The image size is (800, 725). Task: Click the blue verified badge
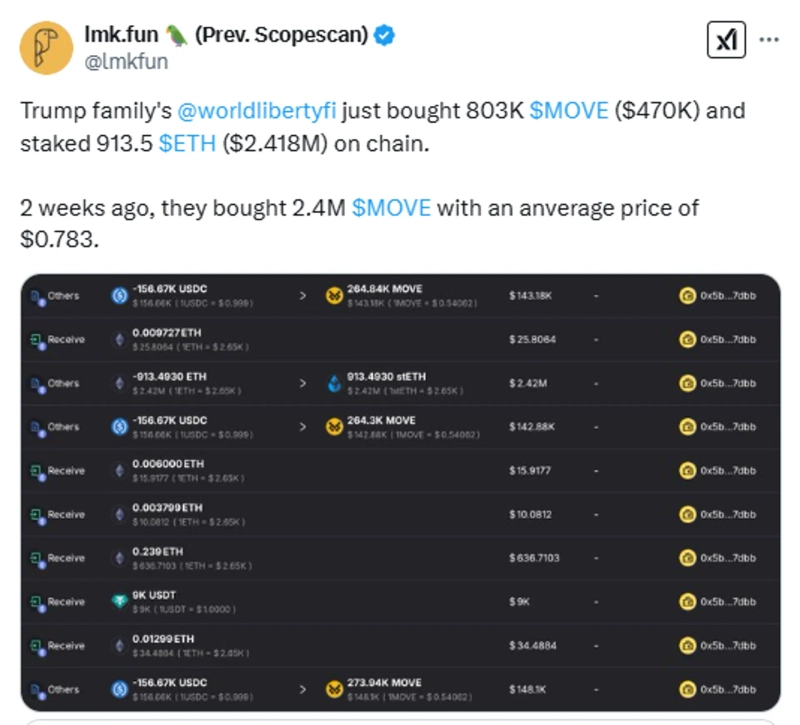[x=384, y=36]
